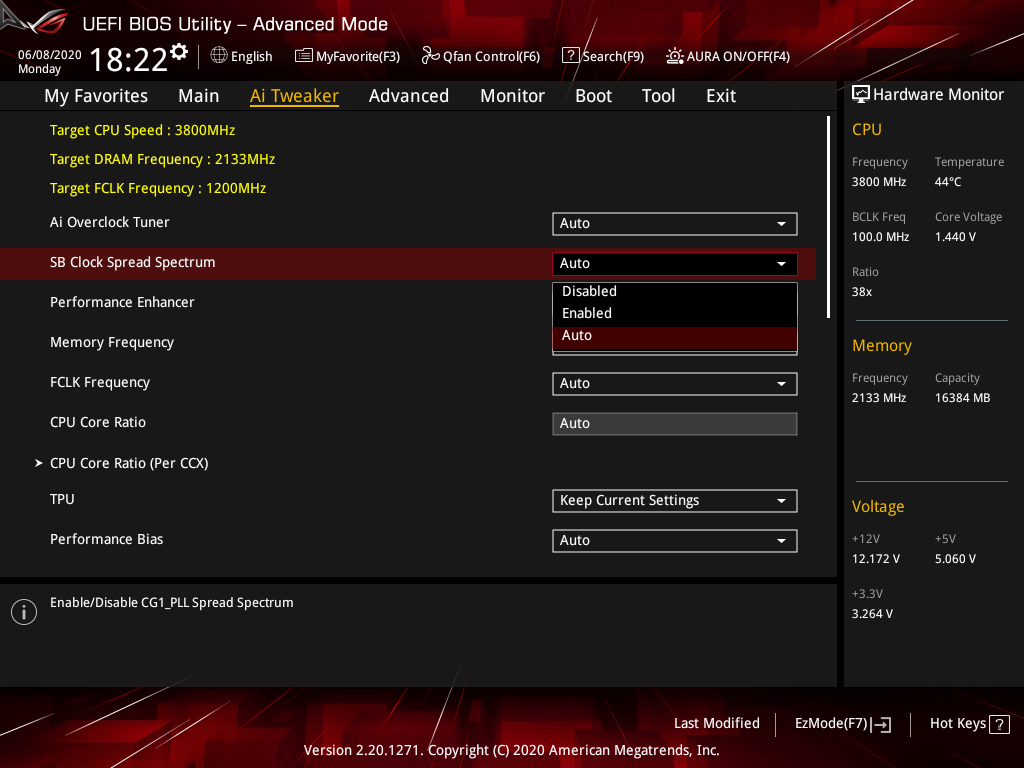Open Search(F9)
Screen dimensions: 1024x768
click(x=603, y=56)
